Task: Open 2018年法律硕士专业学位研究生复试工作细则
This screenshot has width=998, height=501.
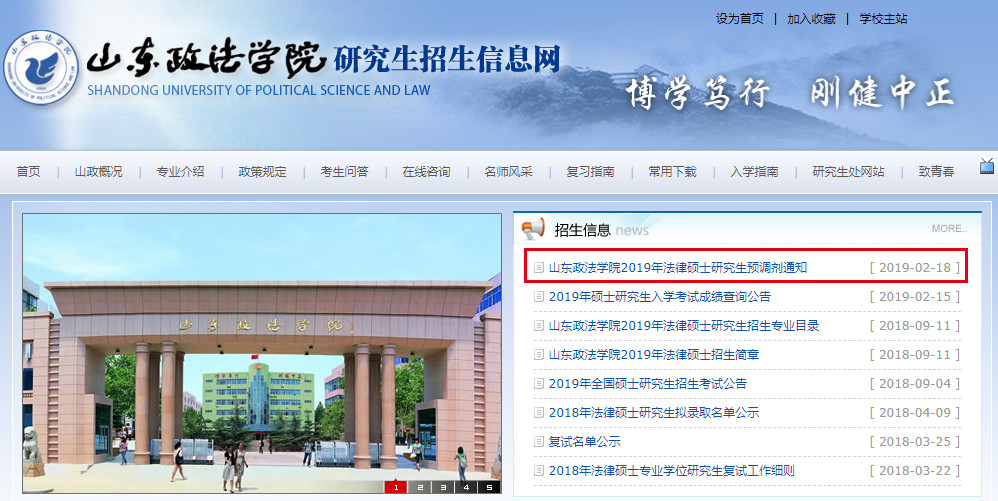Action: (672, 471)
